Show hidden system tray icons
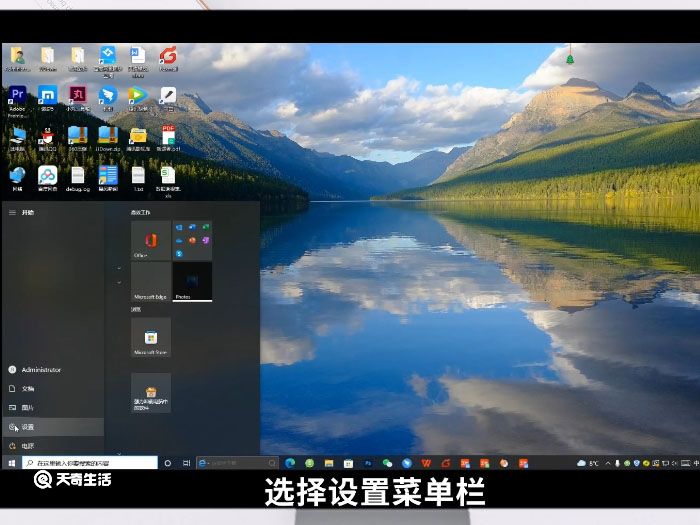 click(608, 463)
